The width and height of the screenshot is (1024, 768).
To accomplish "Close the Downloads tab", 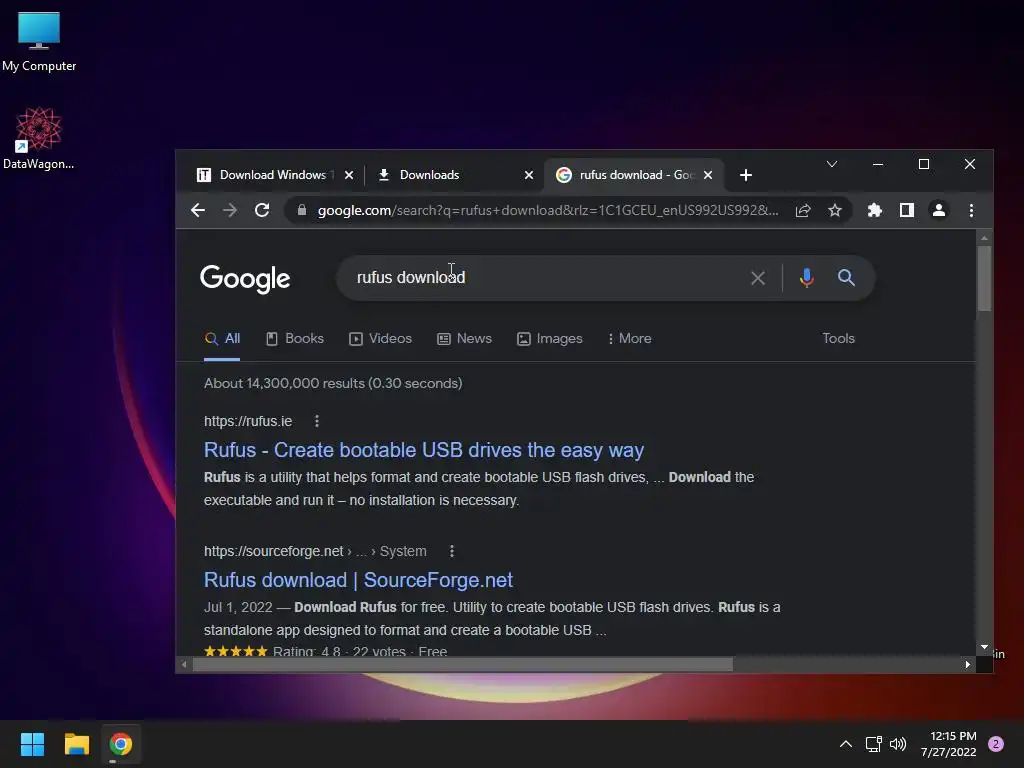I will [529, 175].
